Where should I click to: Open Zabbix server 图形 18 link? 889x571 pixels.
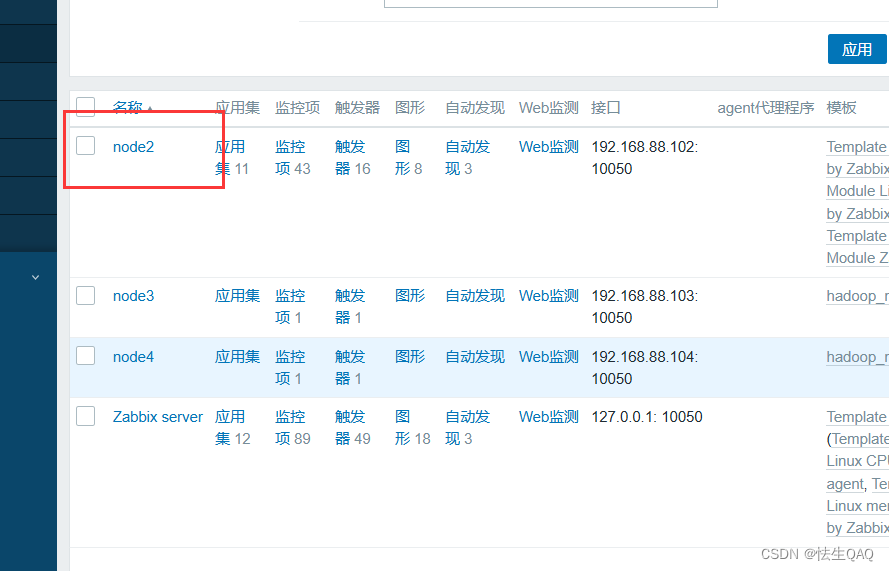412,428
